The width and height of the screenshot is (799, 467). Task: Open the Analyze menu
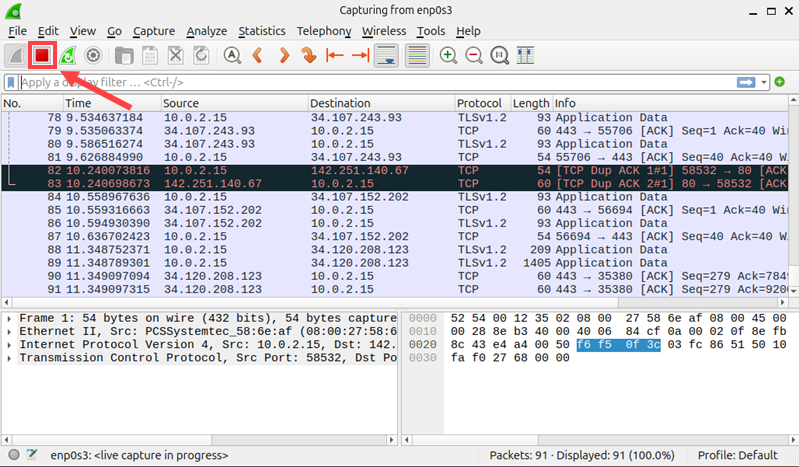206,31
